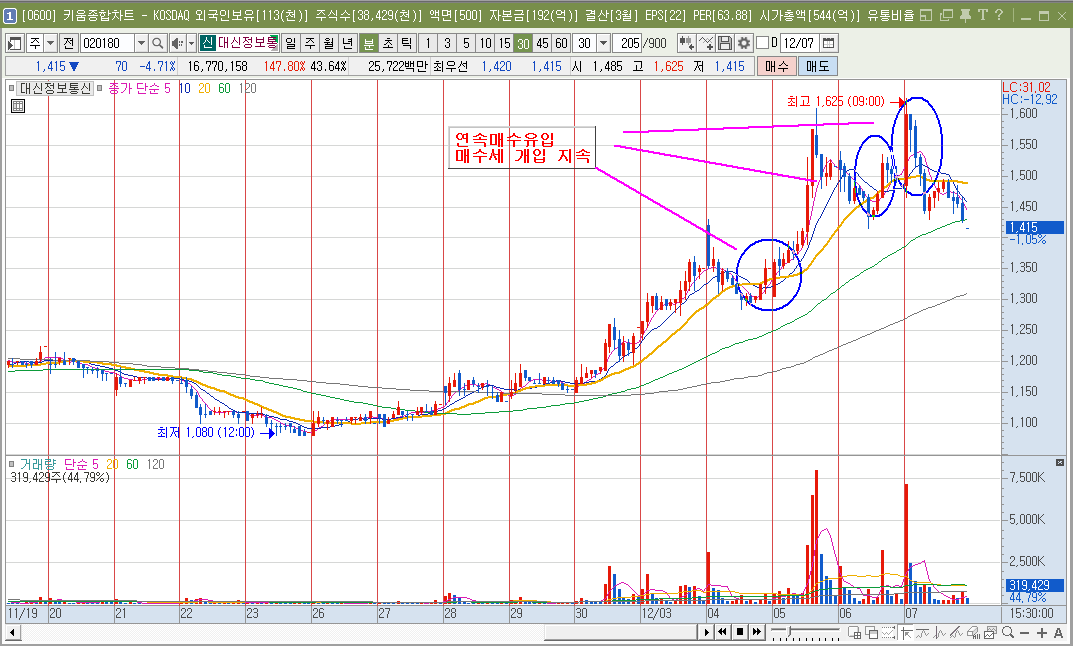This screenshot has width=1073, height=646.
Task: Open the calendar date picker icon
Action: 828,43
